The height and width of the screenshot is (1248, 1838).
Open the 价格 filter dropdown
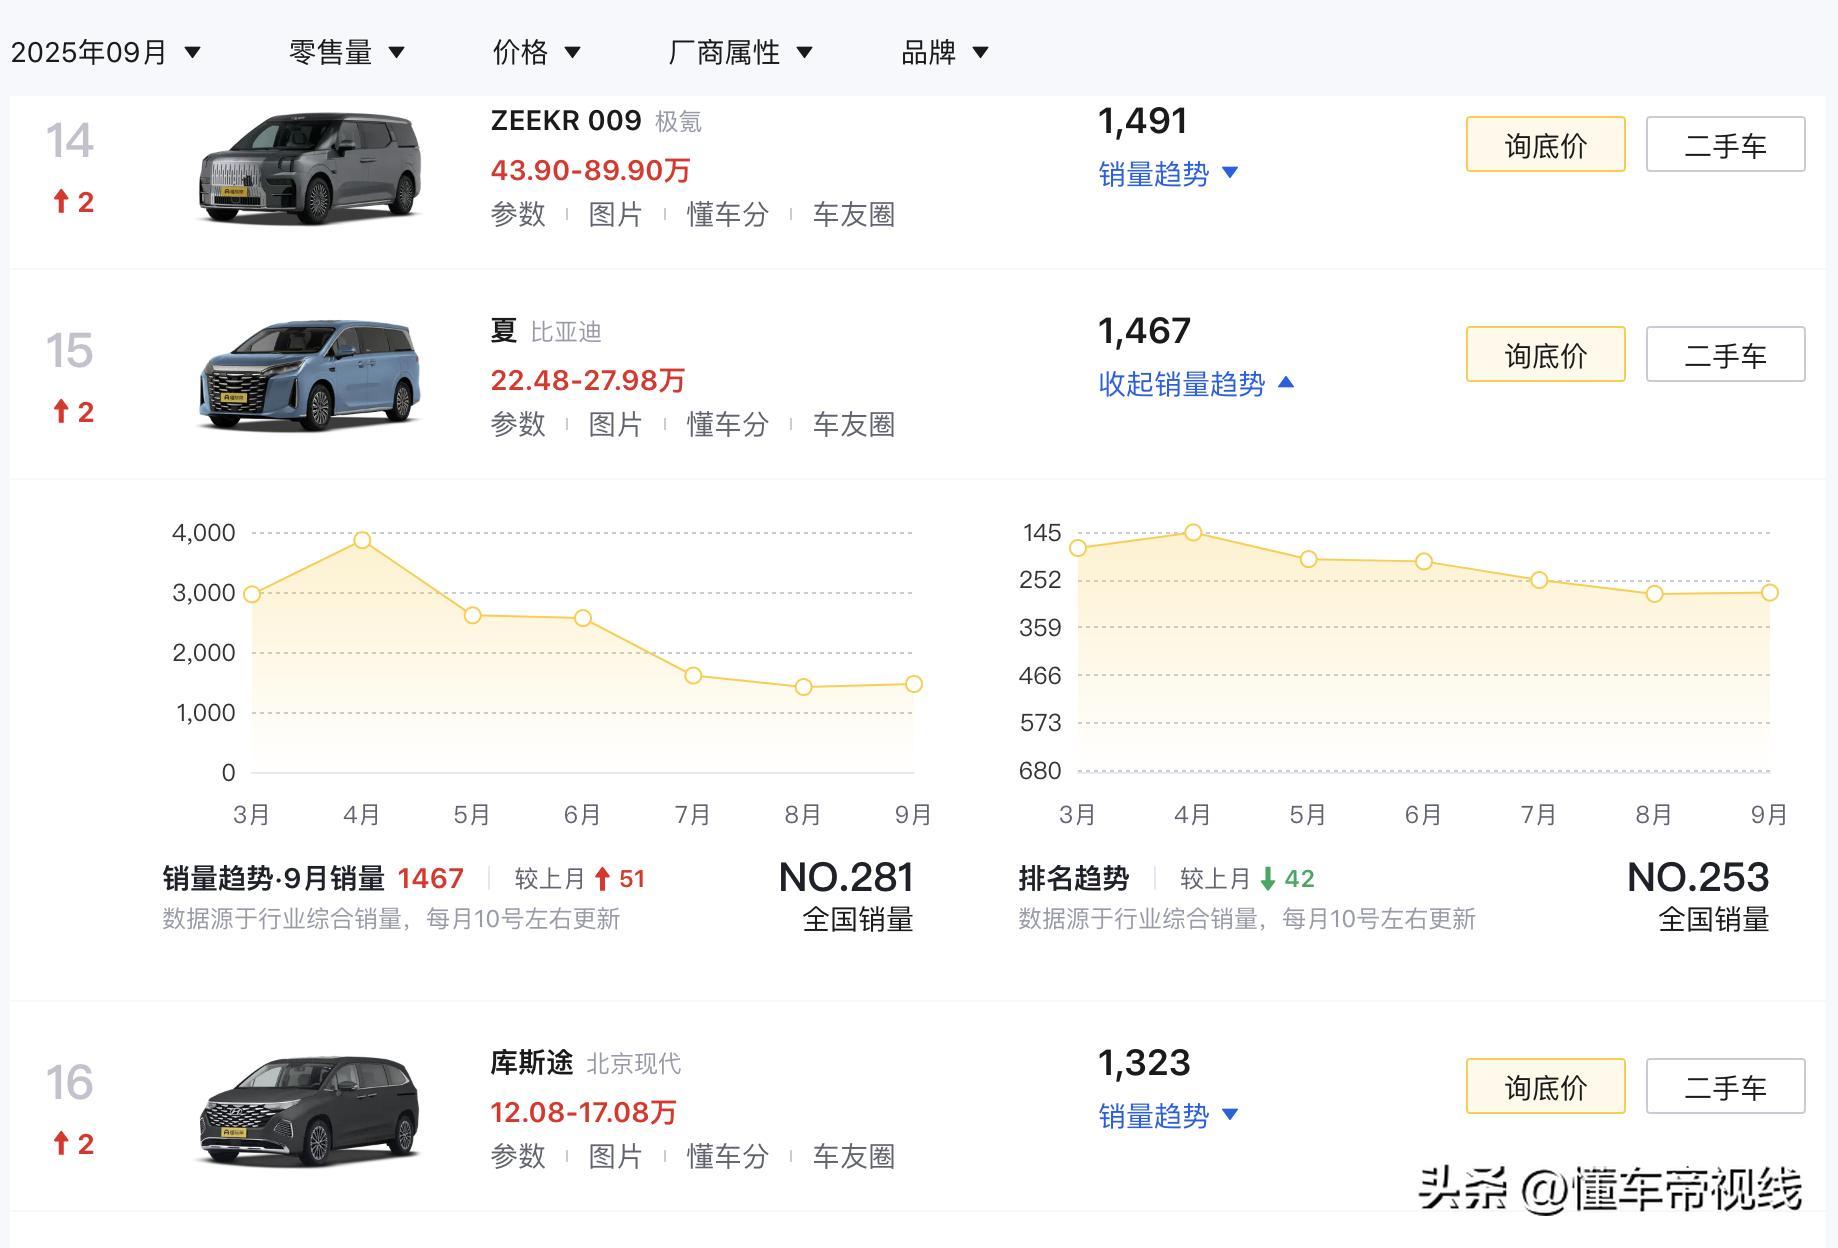point(536,52)
